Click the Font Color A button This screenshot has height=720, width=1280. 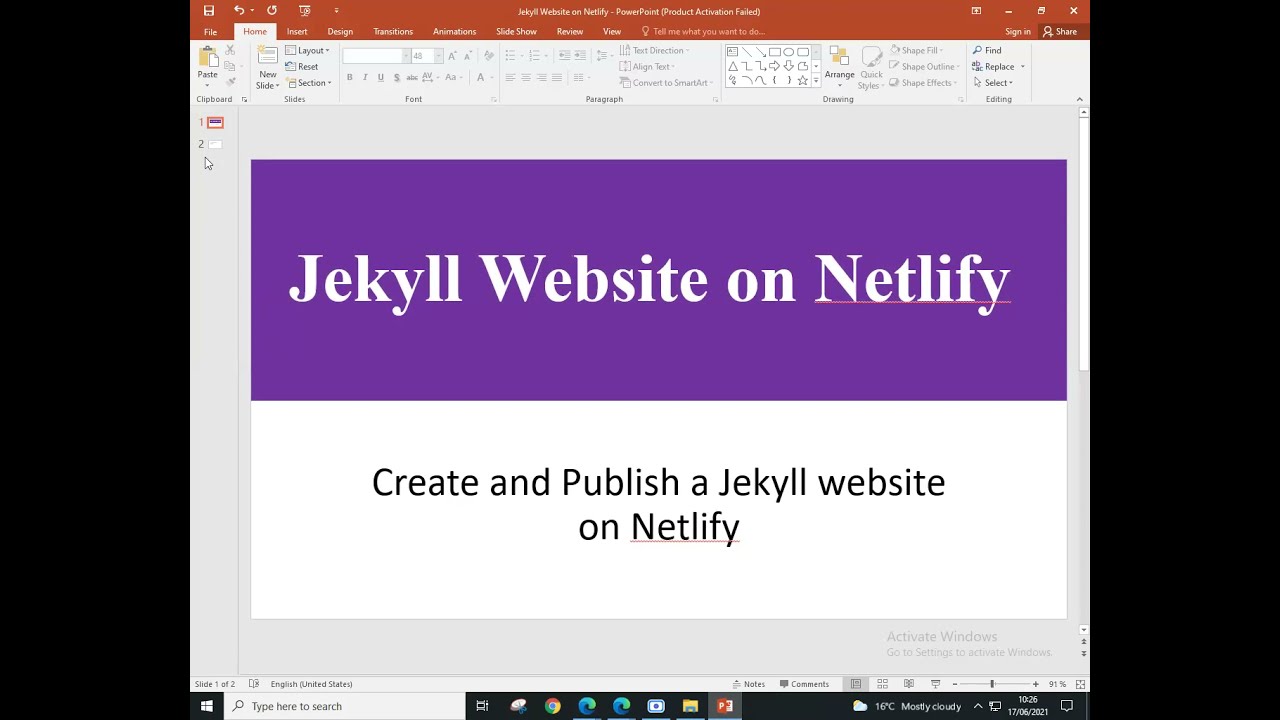click(x=483, y=78)
